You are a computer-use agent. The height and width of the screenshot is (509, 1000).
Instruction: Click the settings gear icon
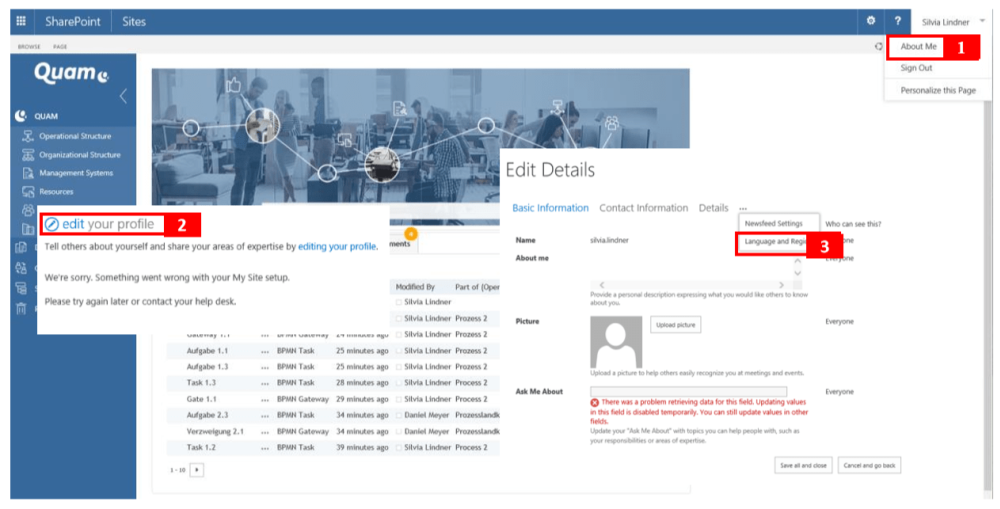point(871,21)
